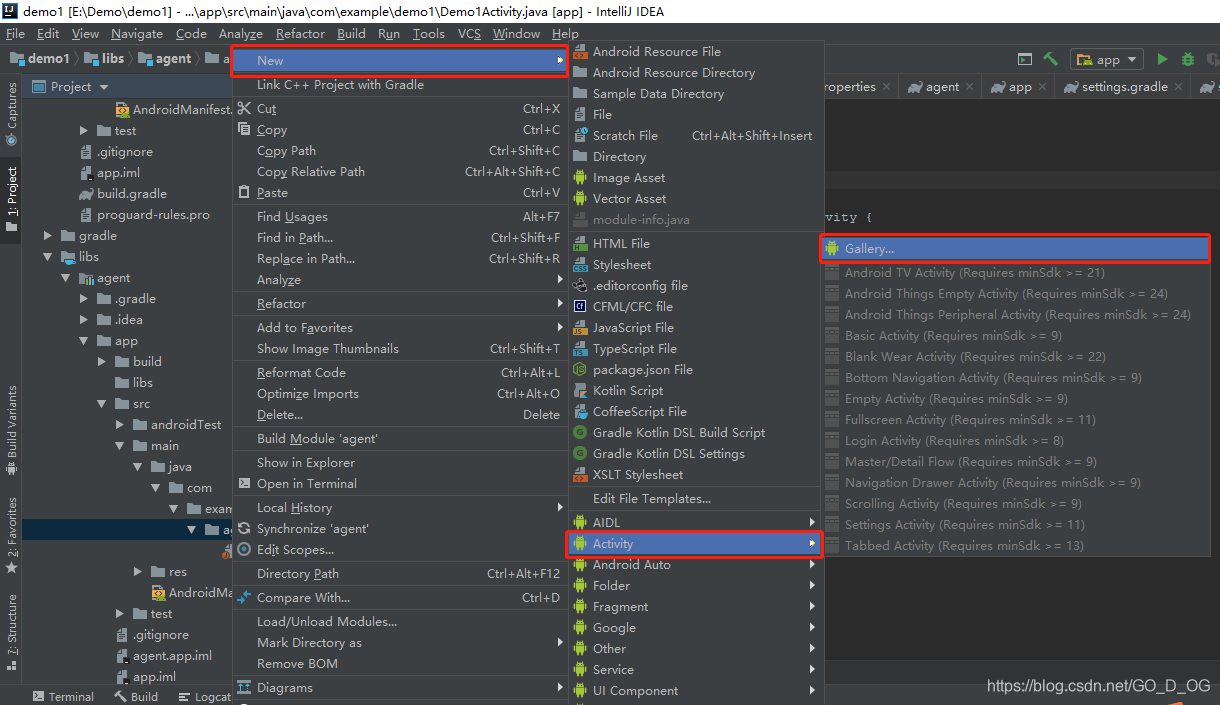Expand the Service submenu
Screen dimensions: 1220x705
[x=695, y=669]
